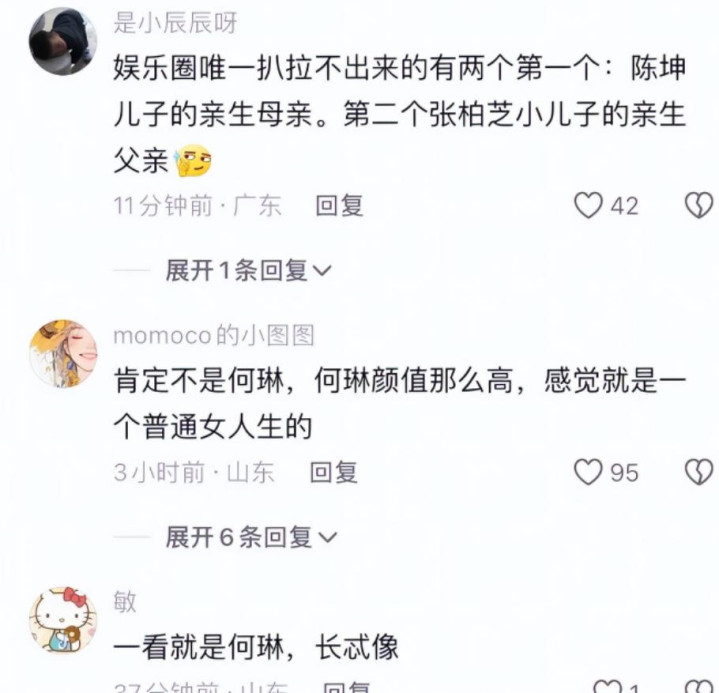
Task: Expand 展开6条回复 under second comment
Action: (x=251, y=537)
